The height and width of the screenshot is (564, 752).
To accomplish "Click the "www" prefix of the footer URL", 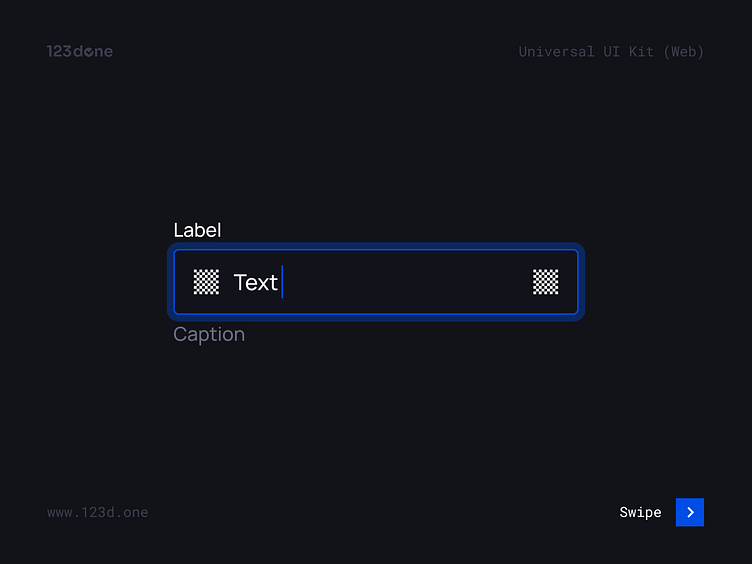I will pyautogui.click(x=59, y=512).
